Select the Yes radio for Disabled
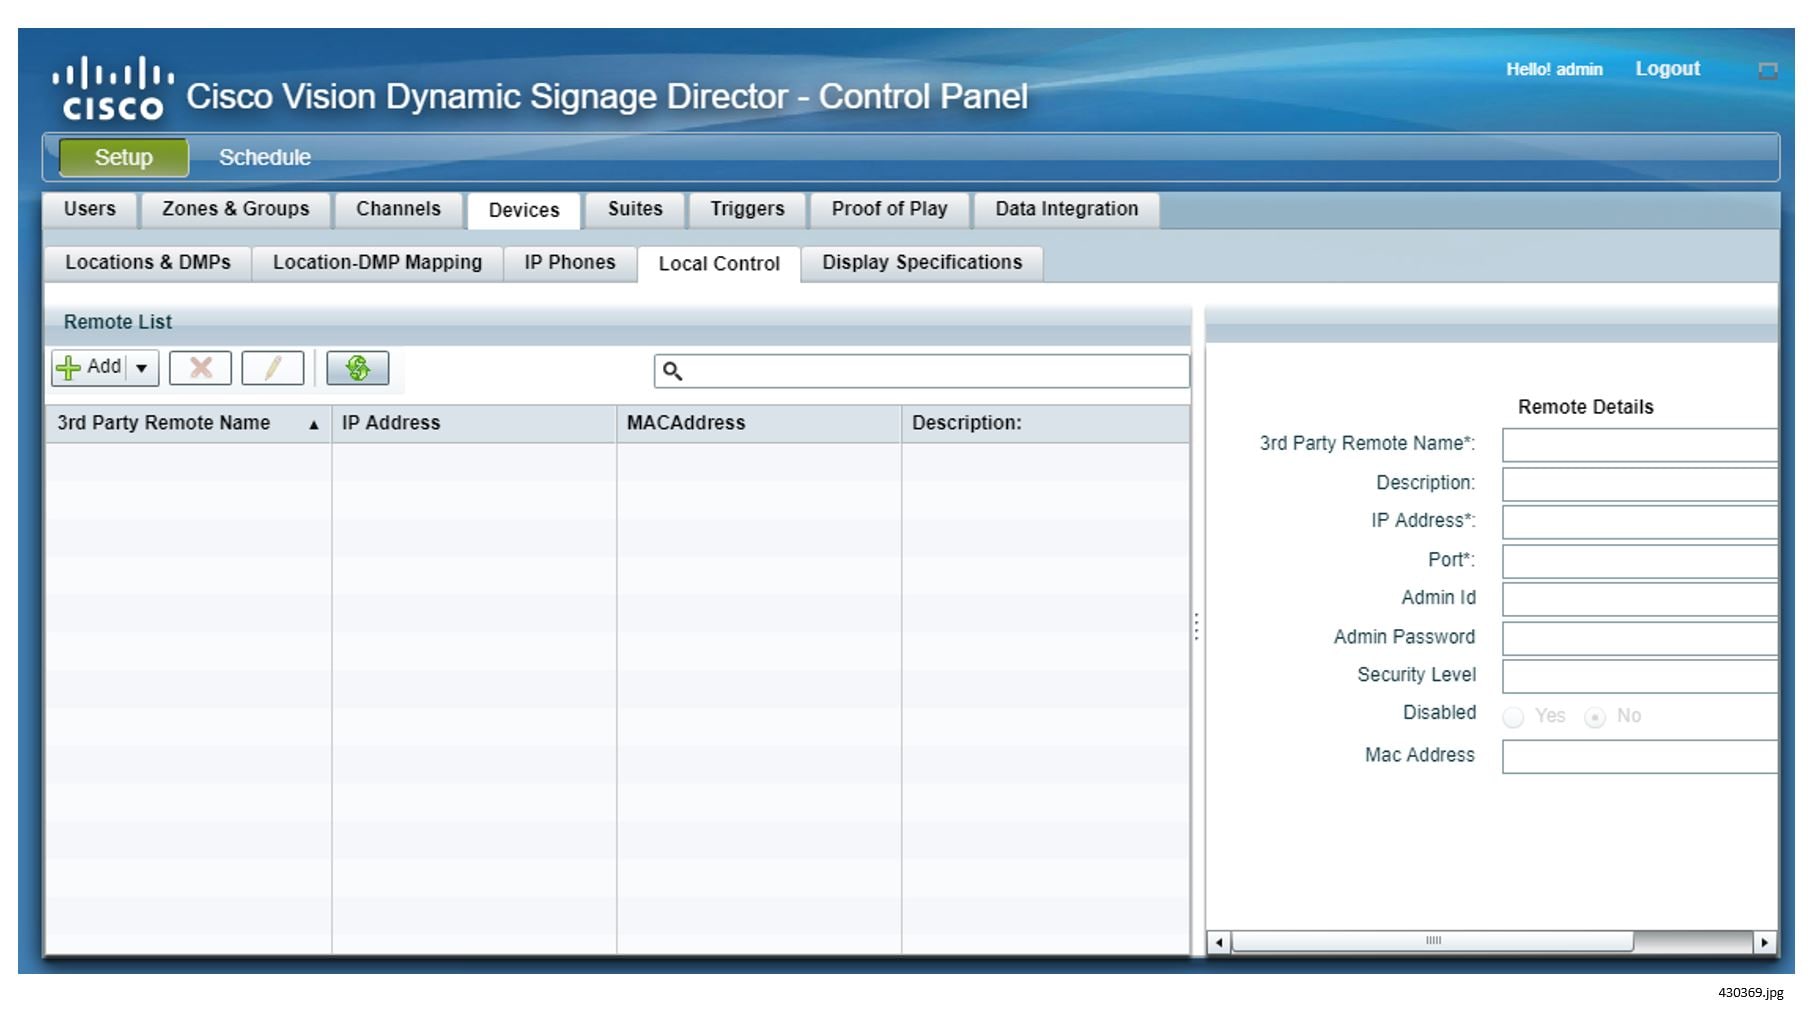The height and width of the screenshot is (1015, 1817). click(x=1514, y=717)
